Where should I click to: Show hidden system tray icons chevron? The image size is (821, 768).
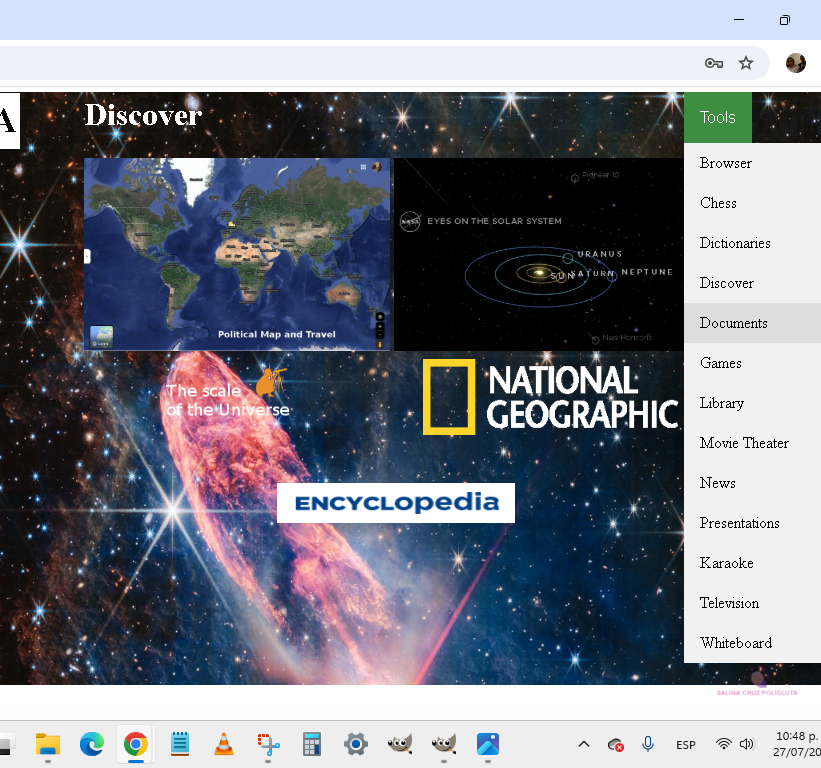(584, 744)
